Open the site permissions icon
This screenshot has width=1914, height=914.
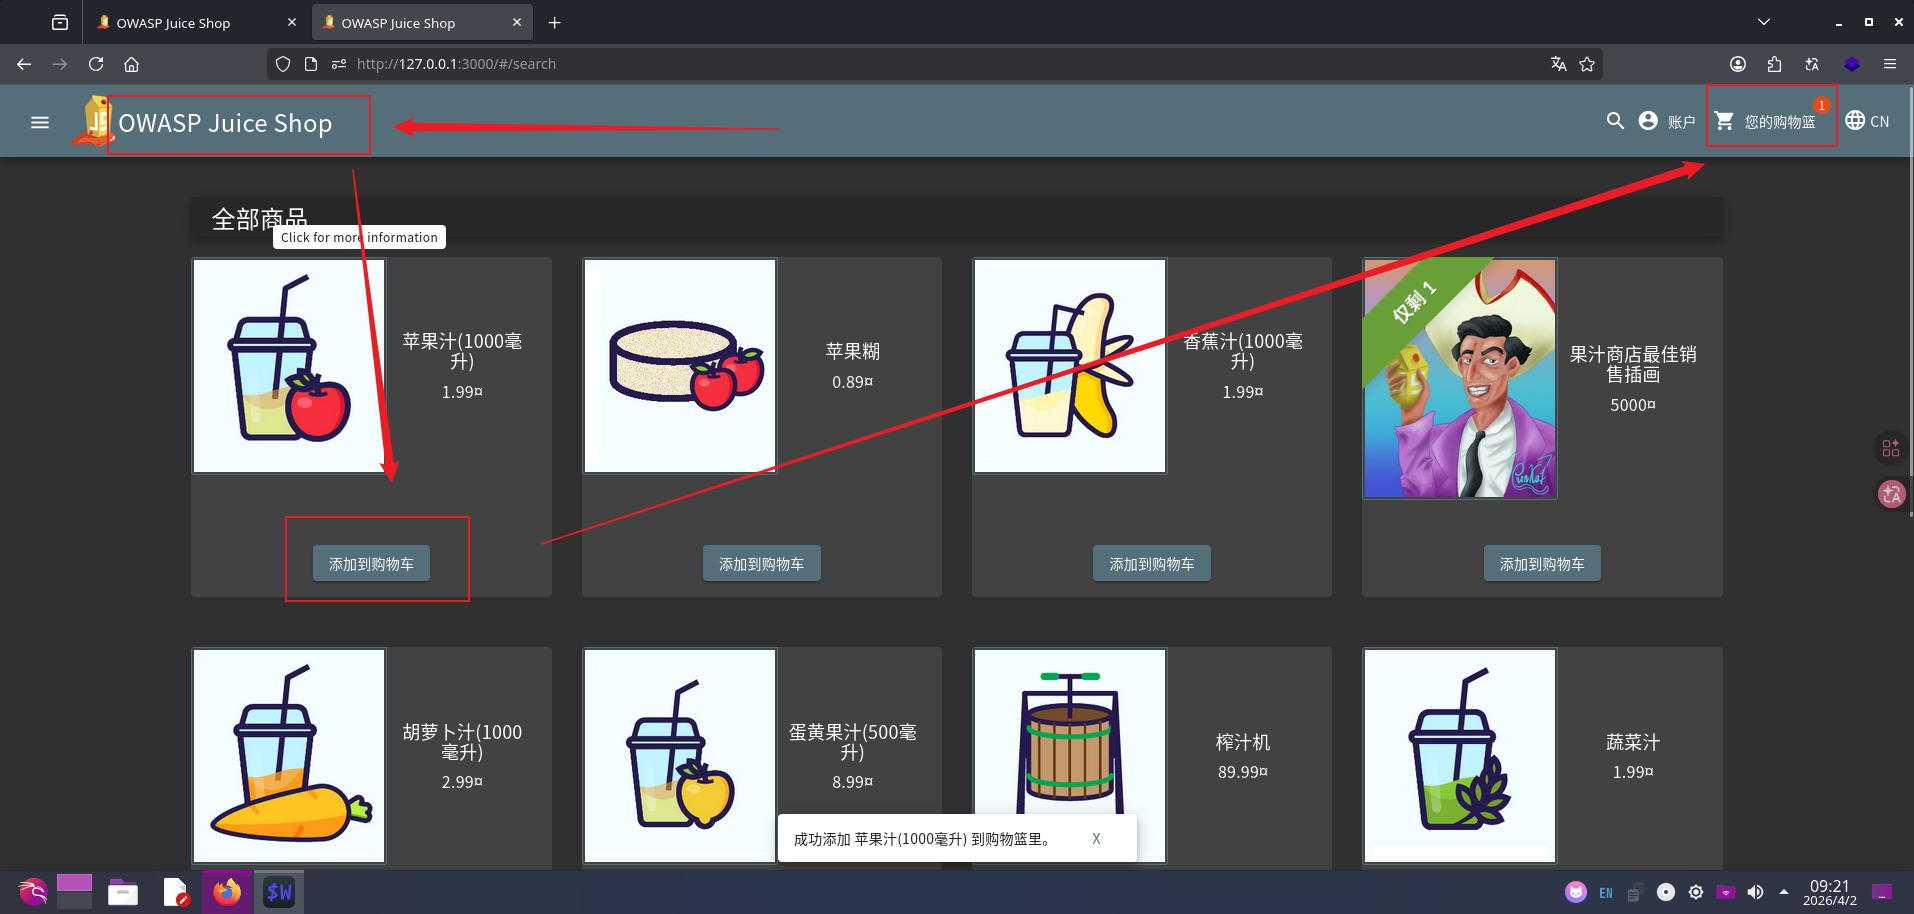click(339, 64)
